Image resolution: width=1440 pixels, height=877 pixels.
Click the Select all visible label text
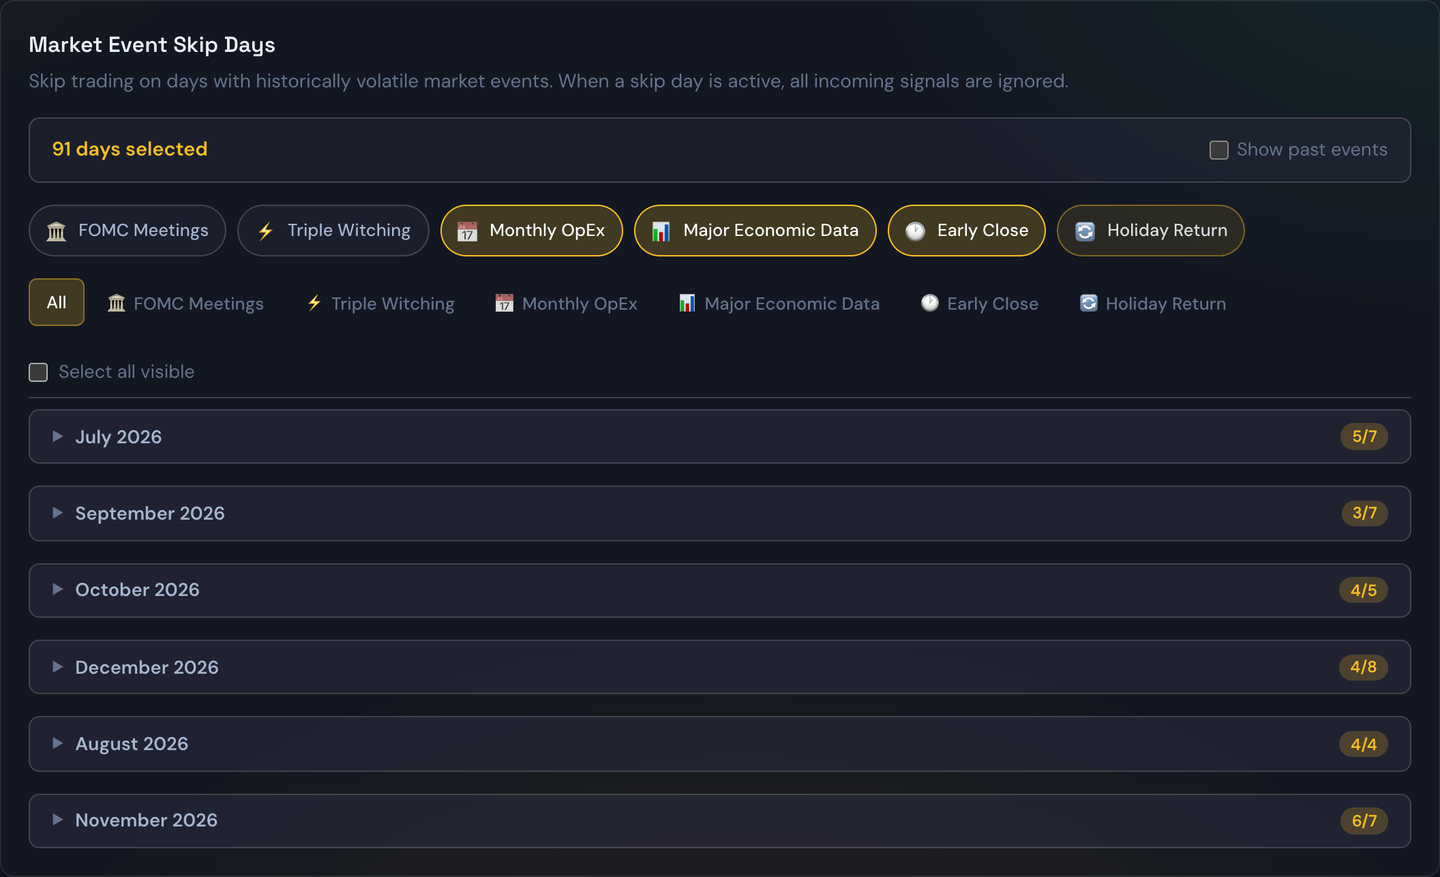(x=127, y=372)
